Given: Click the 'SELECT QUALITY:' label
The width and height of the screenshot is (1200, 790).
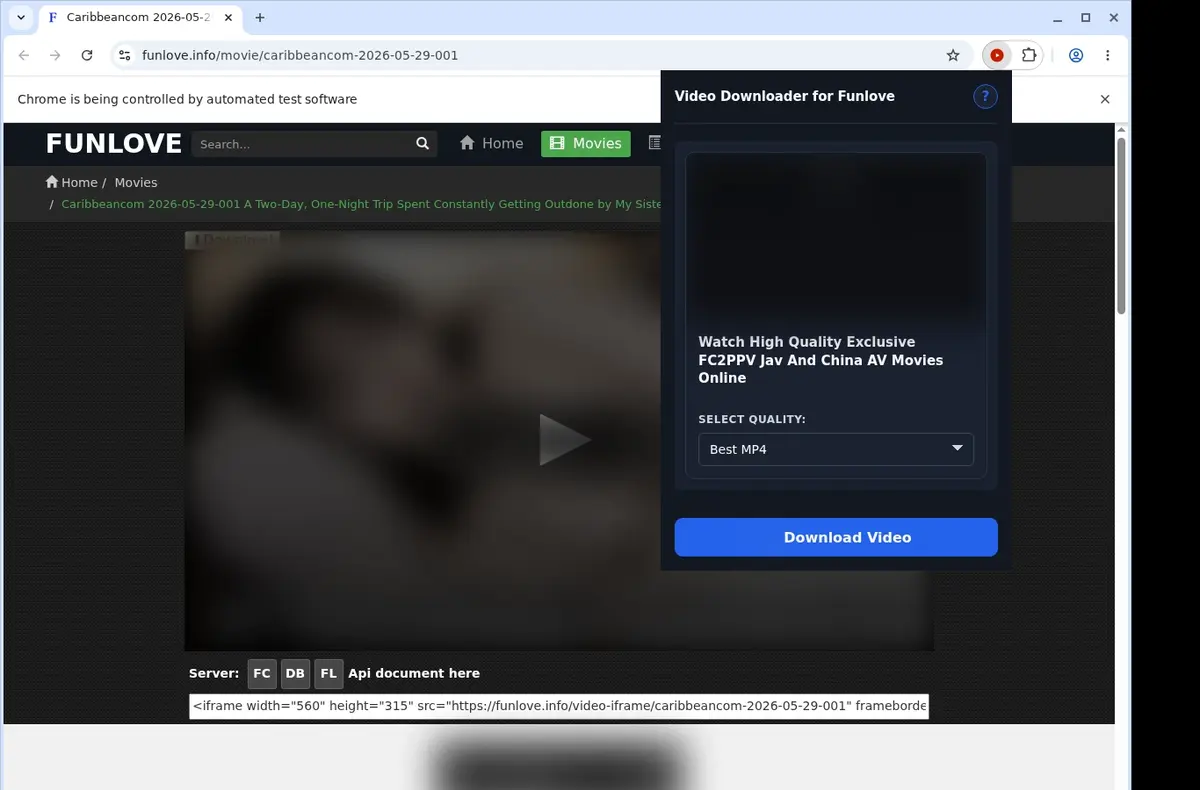Looking at the screenshot, I should point(752,419).
